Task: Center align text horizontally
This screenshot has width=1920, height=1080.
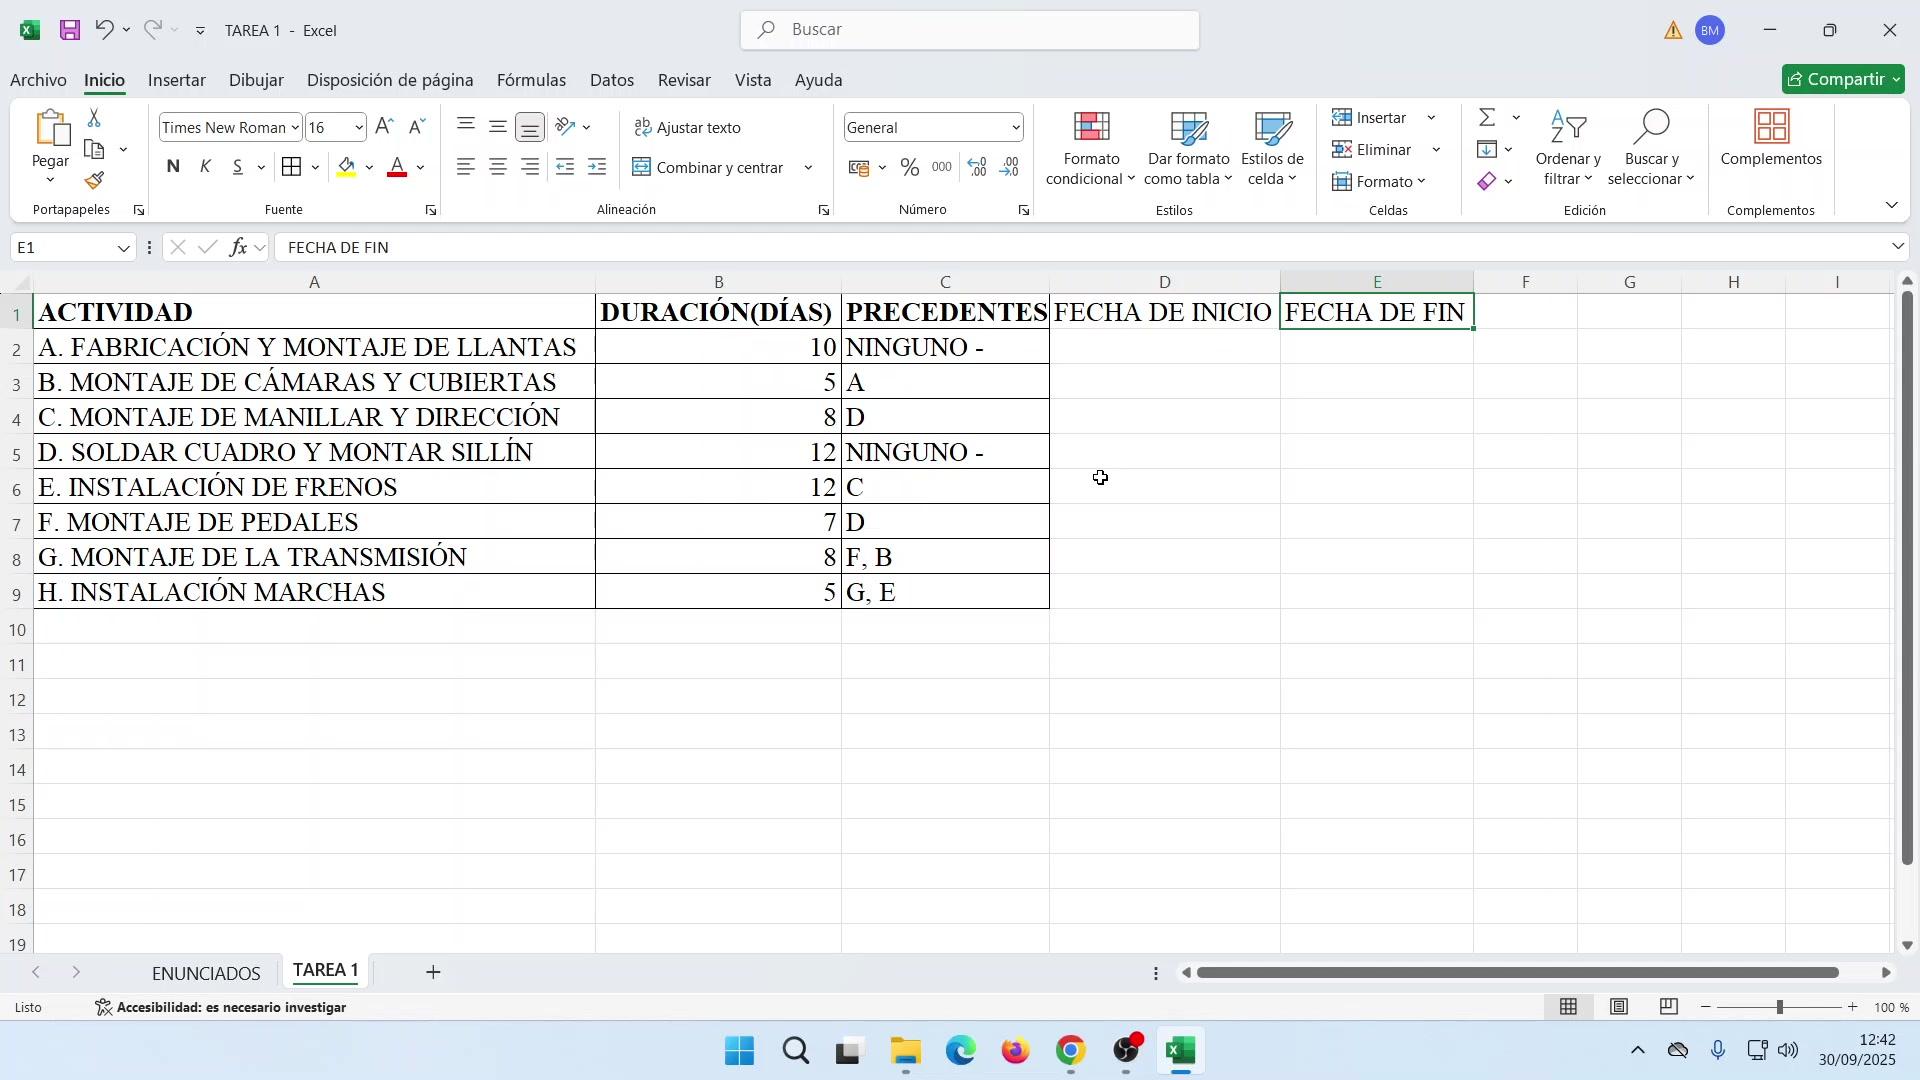Action: pos(498,168)
